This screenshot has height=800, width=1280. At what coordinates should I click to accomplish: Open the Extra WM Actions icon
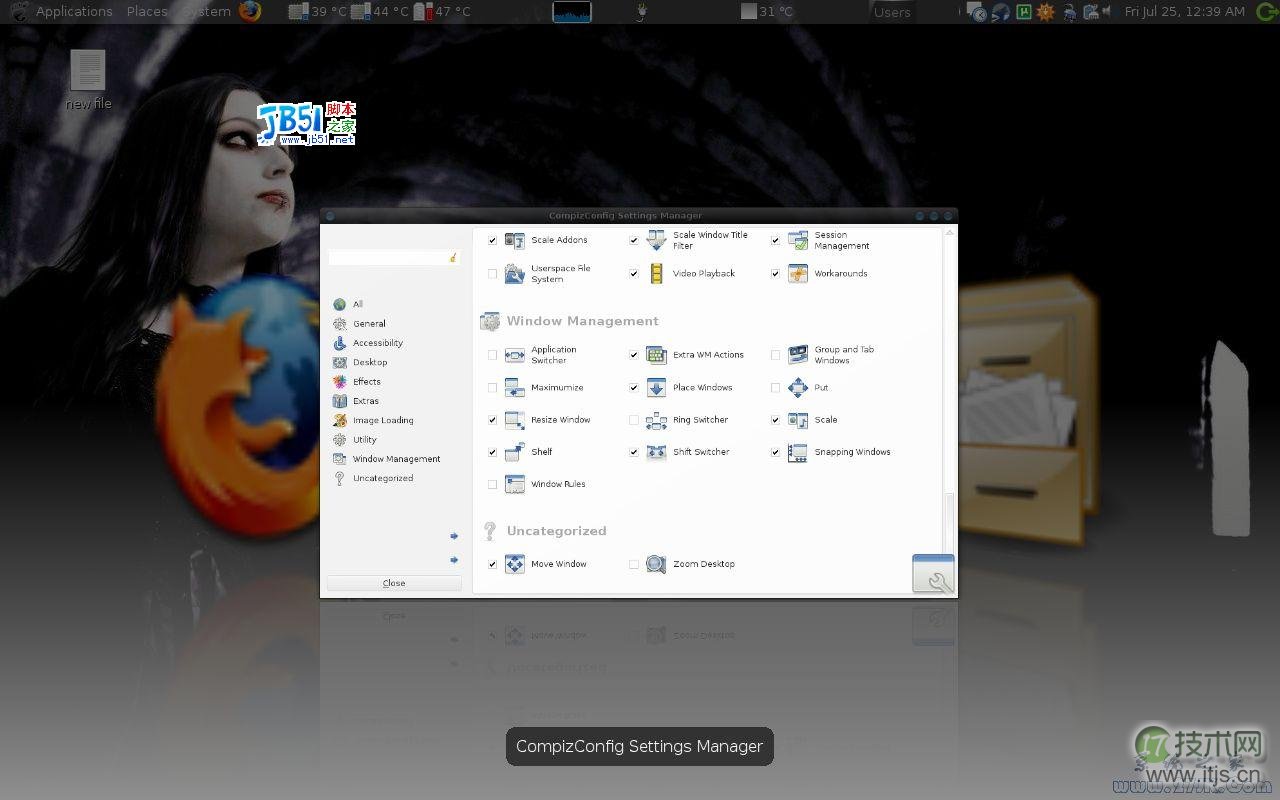(x=656, y=355)
